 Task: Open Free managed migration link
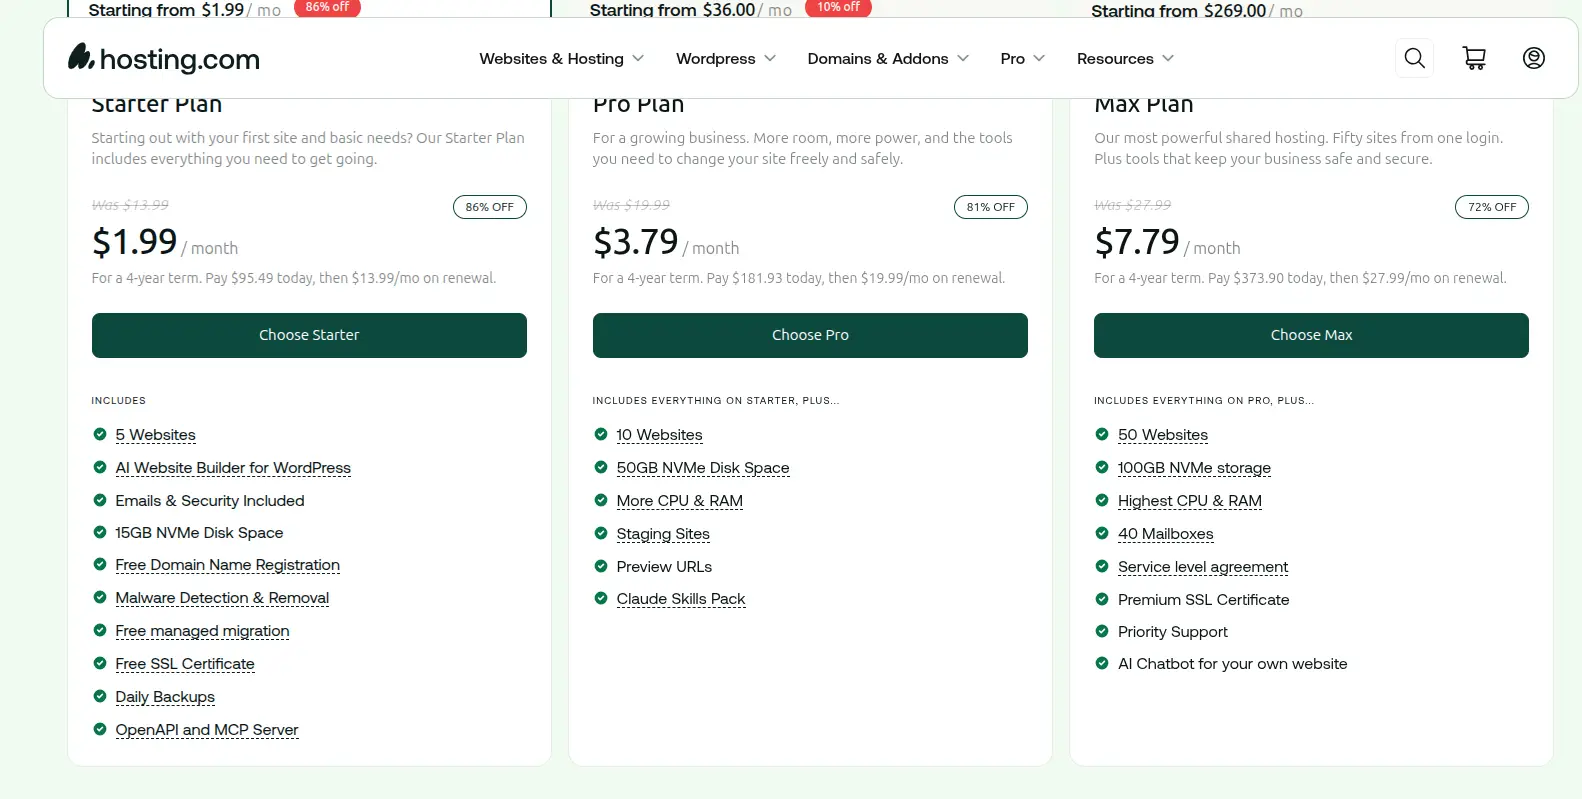point(202,631)
